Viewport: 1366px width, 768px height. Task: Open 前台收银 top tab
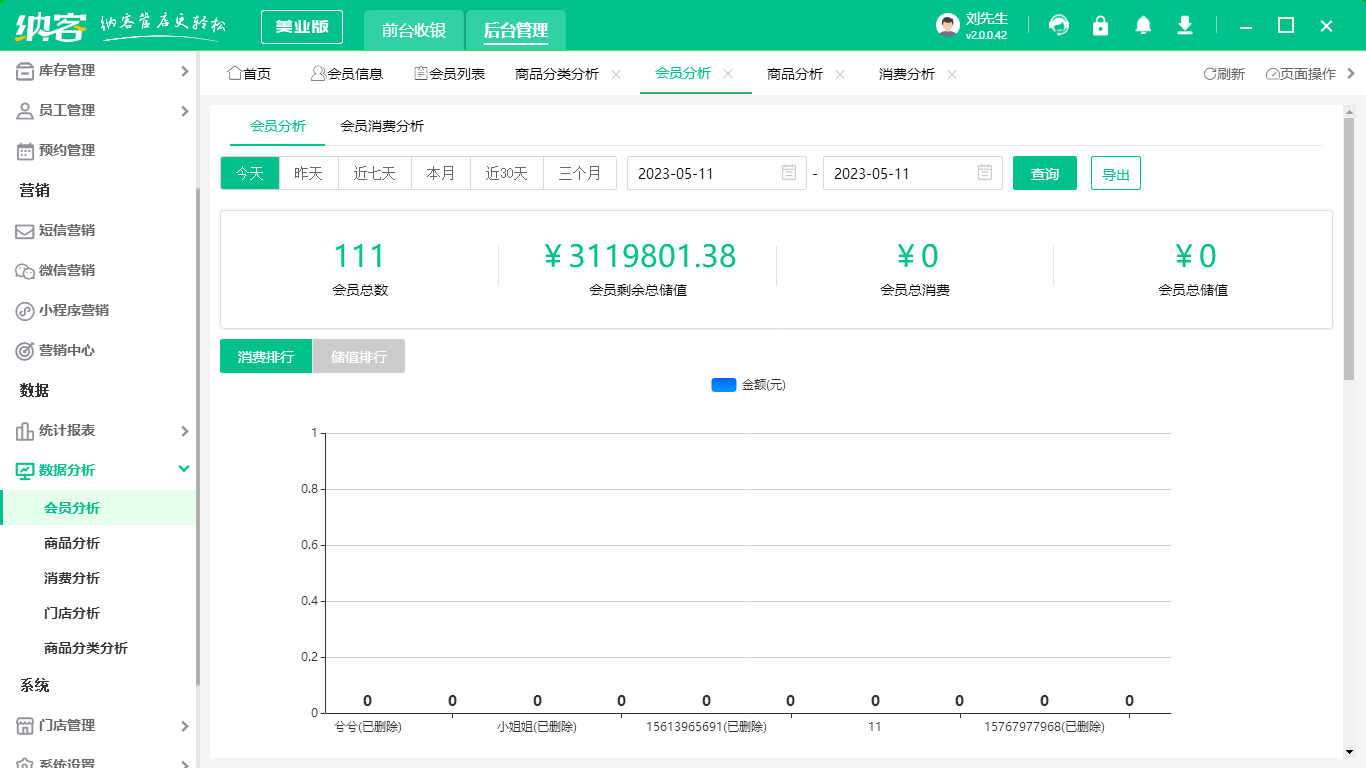click(x=414, y=30)
